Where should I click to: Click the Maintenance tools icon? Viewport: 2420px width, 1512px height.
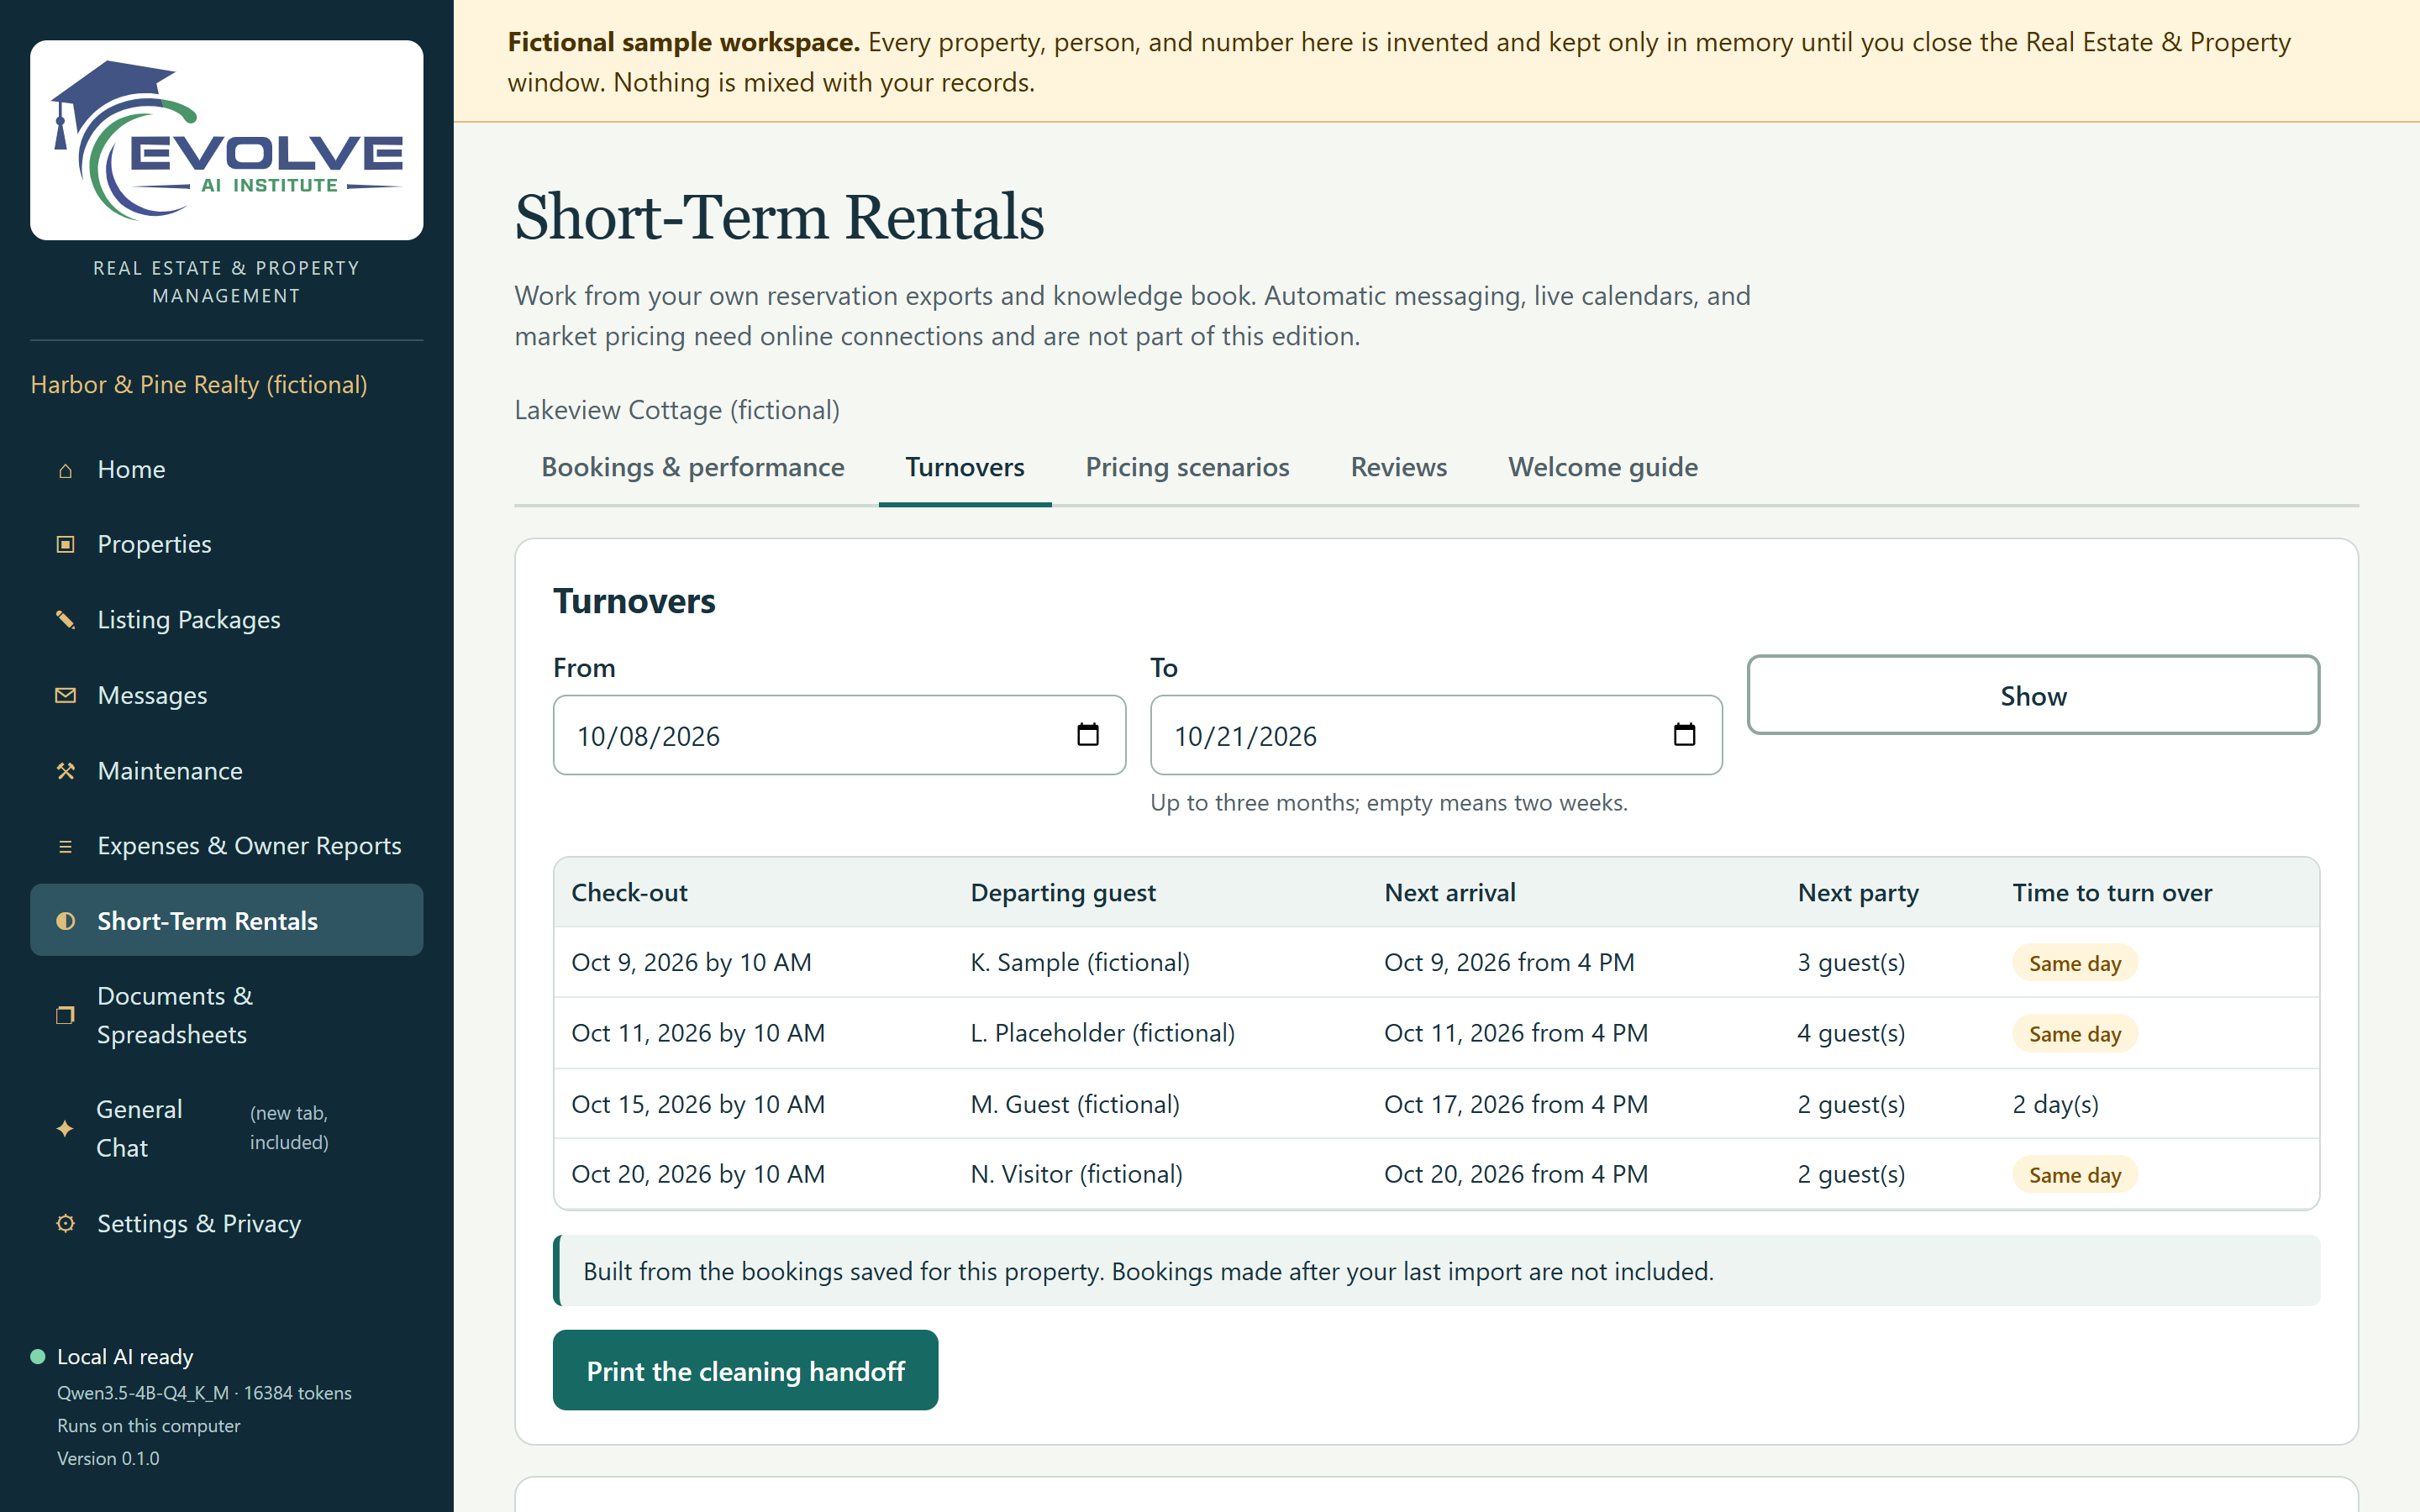pyautogui.click(x=65, y=771)
